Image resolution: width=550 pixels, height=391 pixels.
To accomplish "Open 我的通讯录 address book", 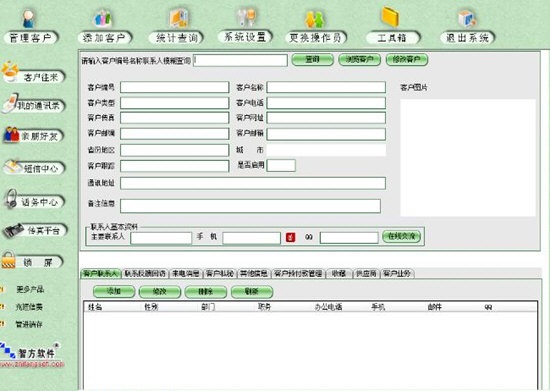I will pos(34,104).
